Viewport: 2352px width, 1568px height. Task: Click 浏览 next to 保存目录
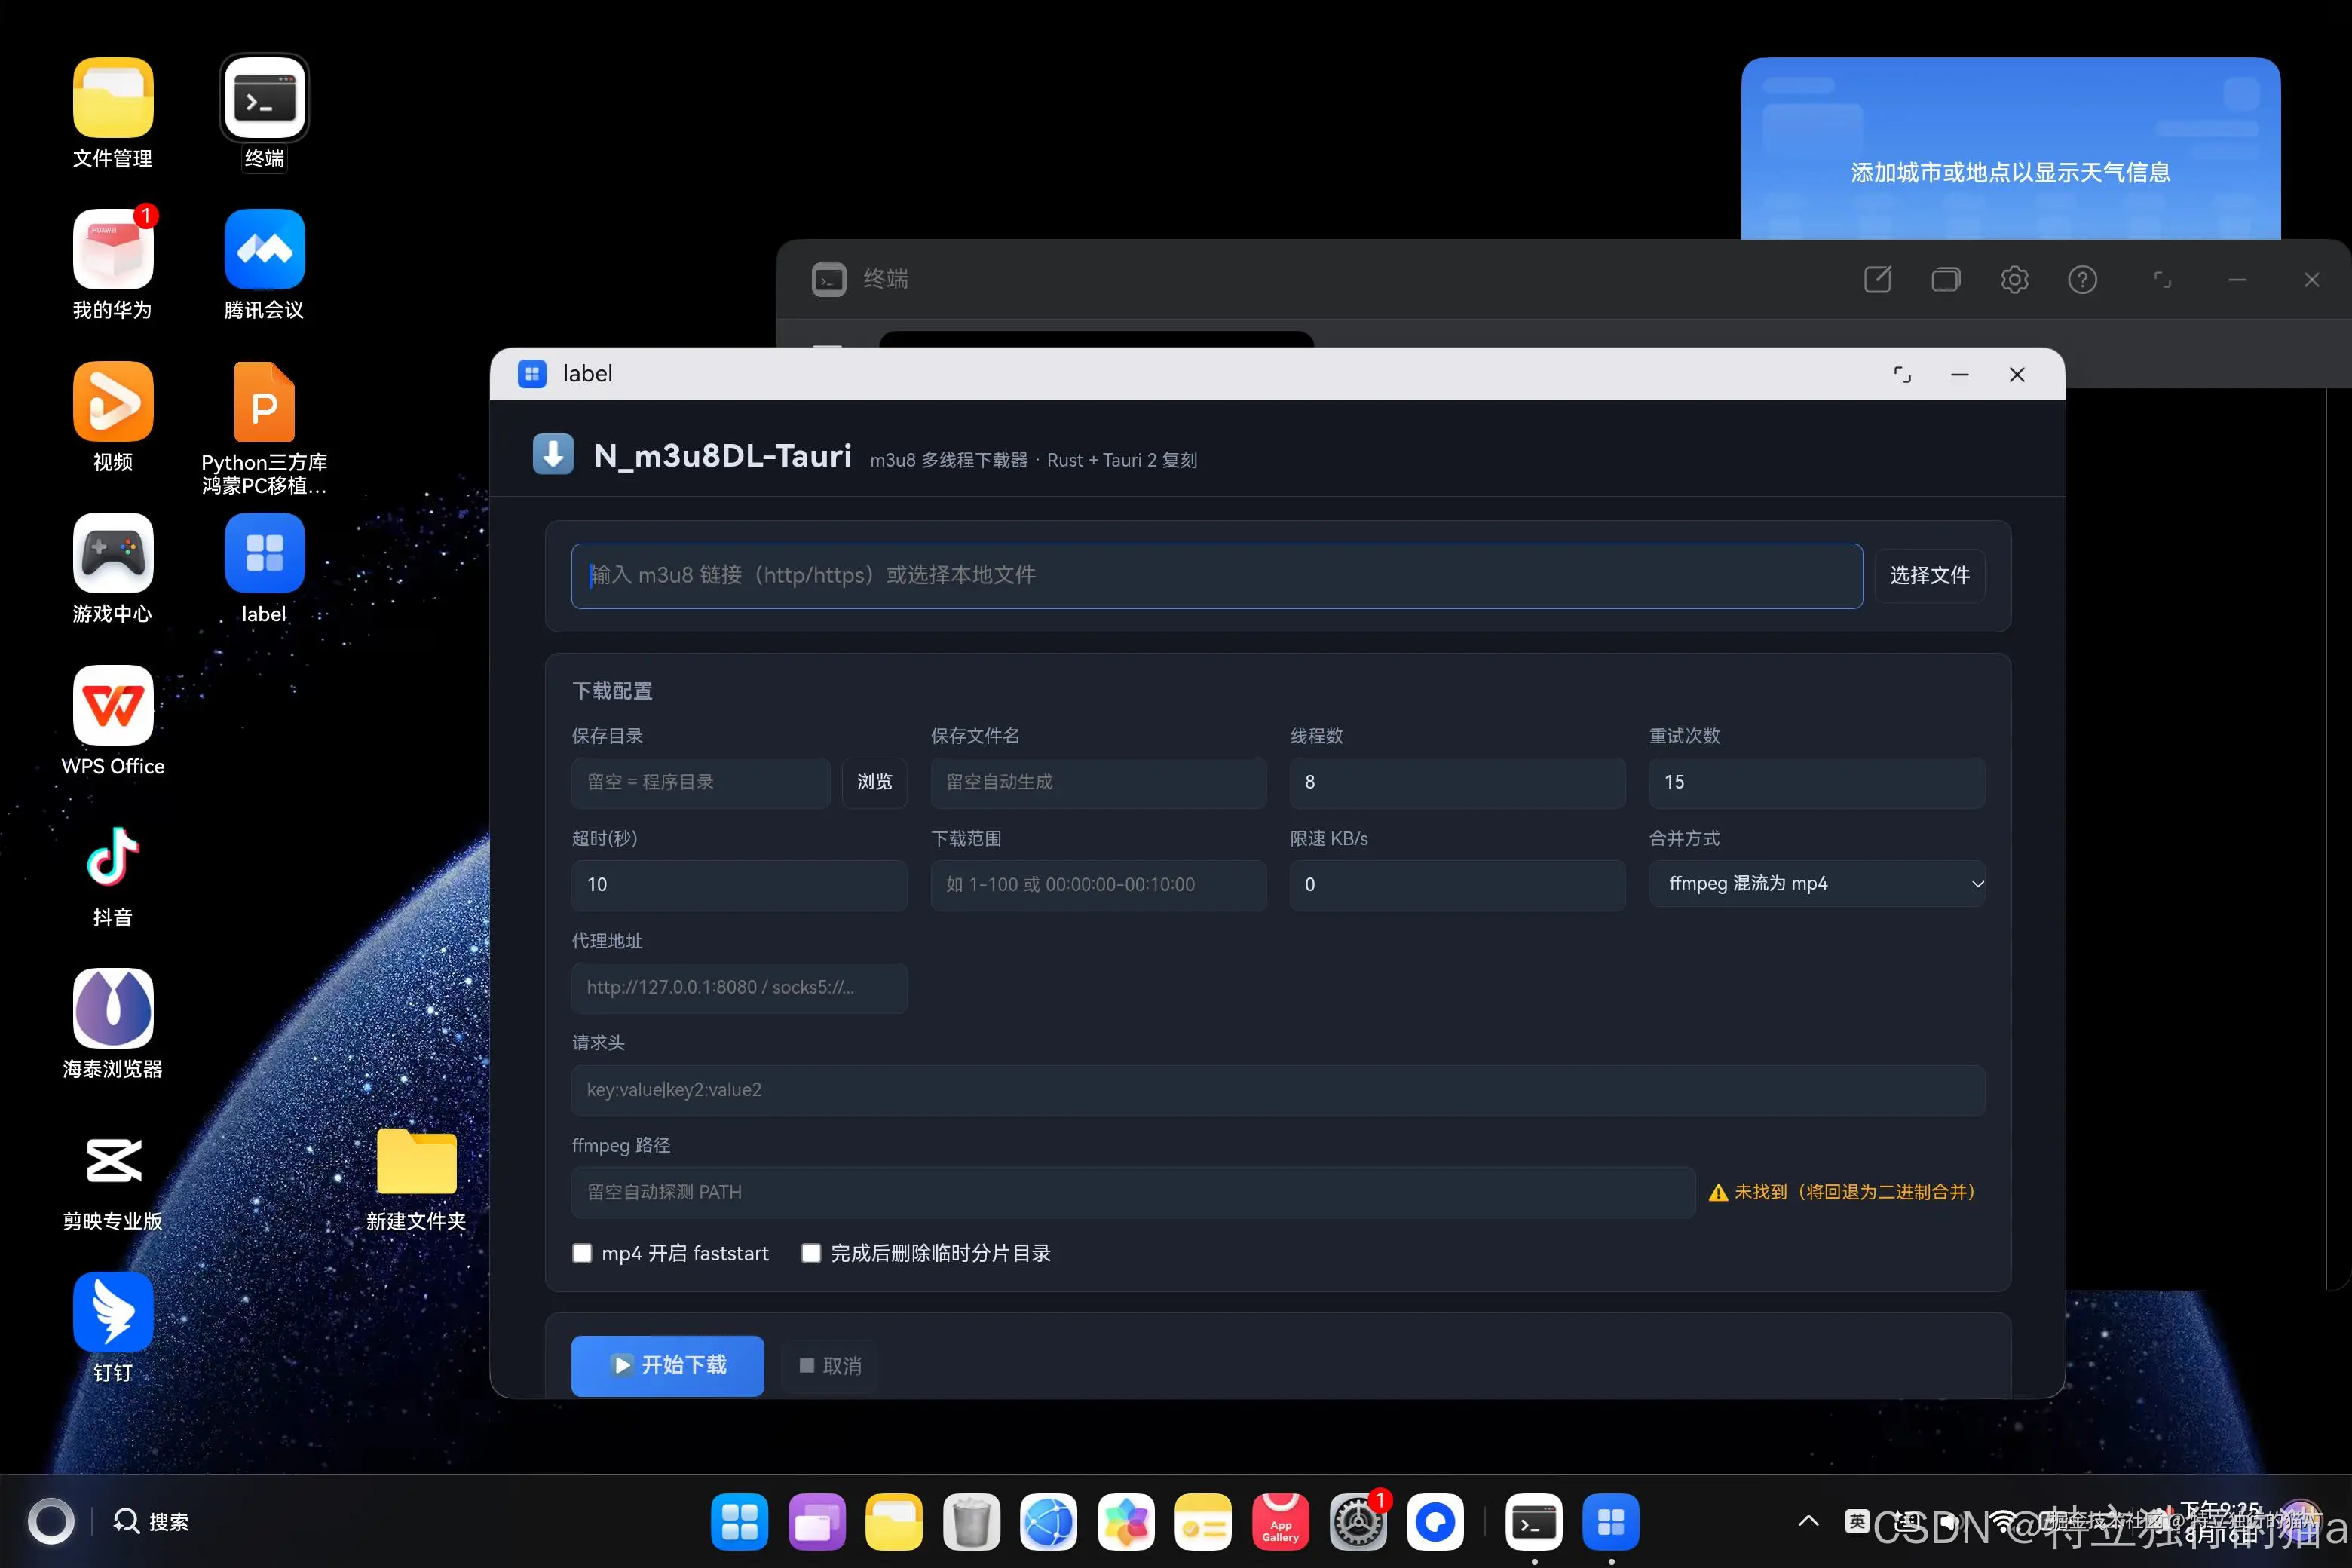click(x=874, y=781)
